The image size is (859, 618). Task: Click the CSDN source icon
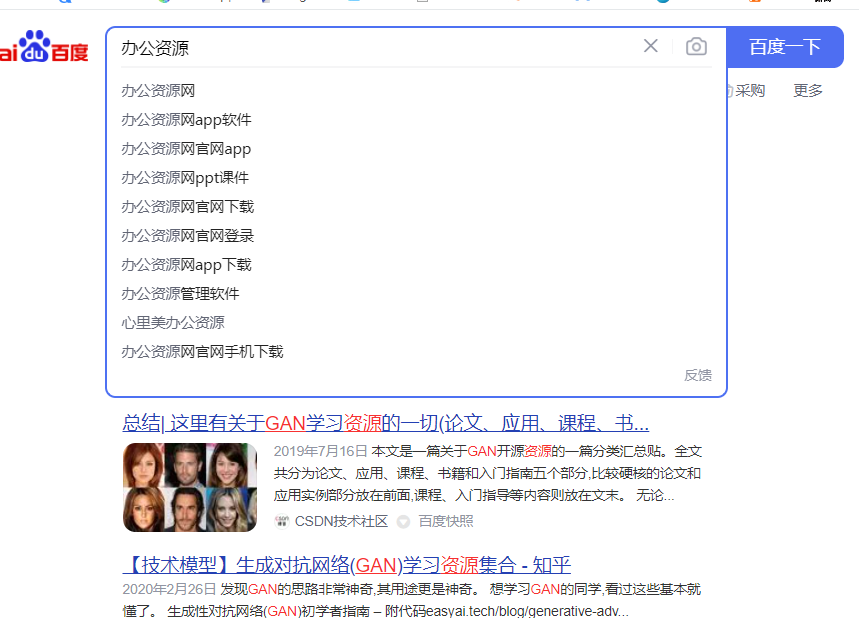[282, 521]
